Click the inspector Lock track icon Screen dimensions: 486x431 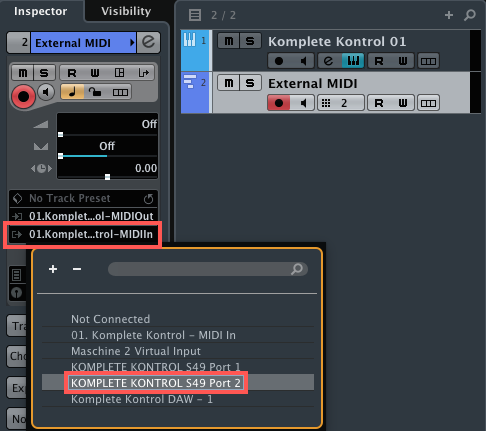pyautogui.click(x=95, y=92)
